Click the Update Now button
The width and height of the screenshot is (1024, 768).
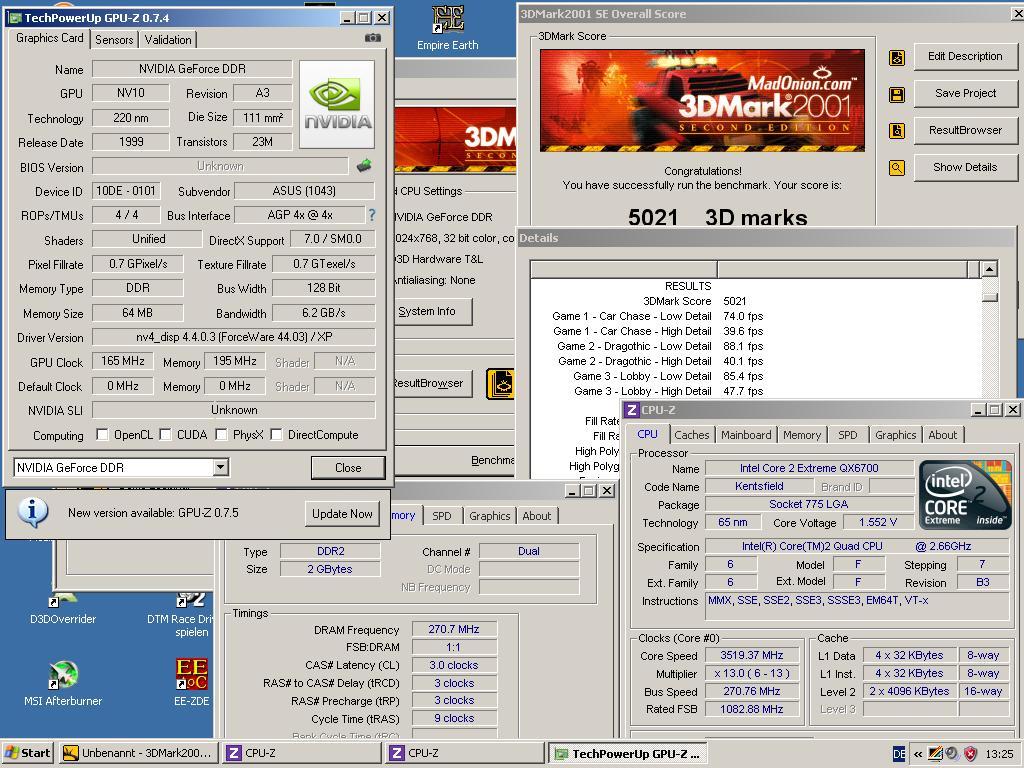[342, 513]
